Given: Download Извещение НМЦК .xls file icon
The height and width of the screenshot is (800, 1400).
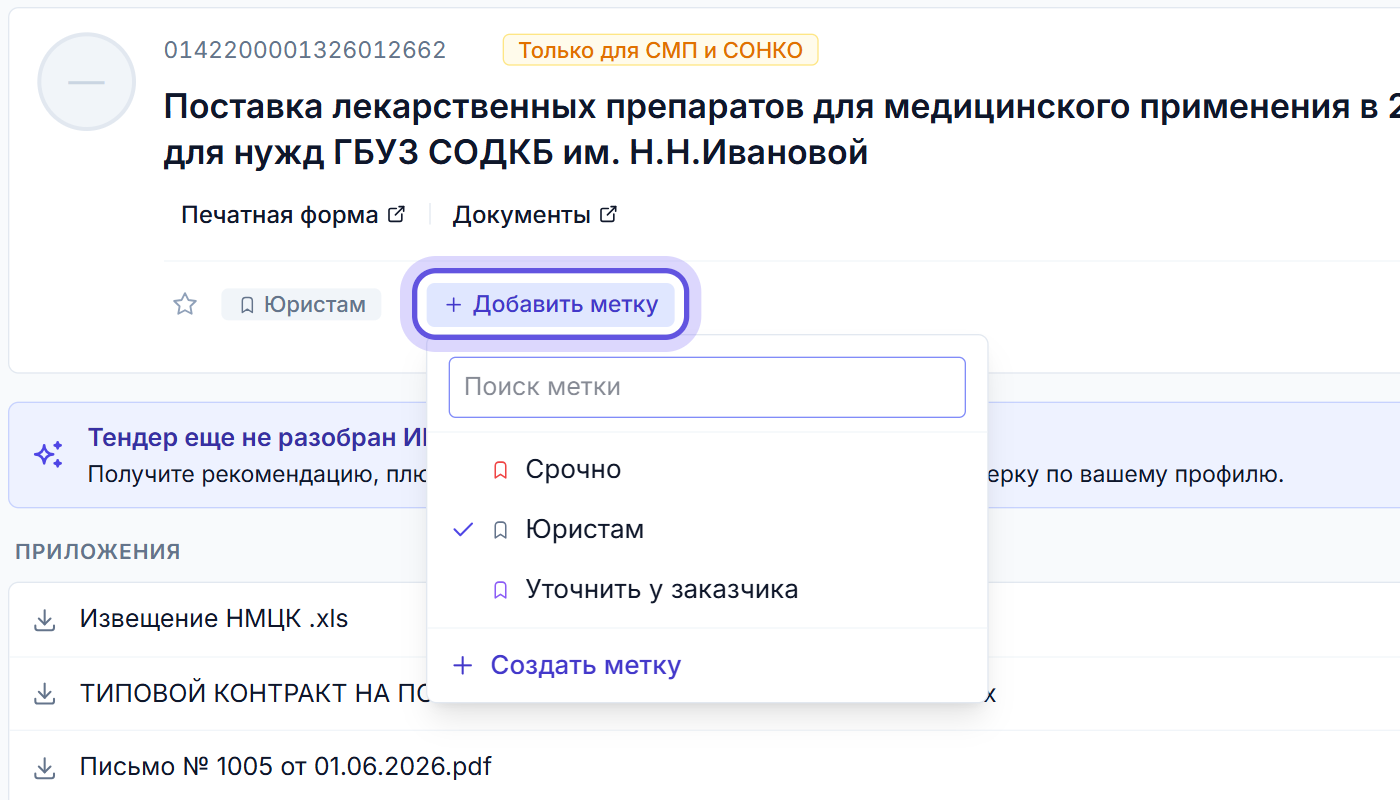Looking at the screenshot, I should 44,620.
